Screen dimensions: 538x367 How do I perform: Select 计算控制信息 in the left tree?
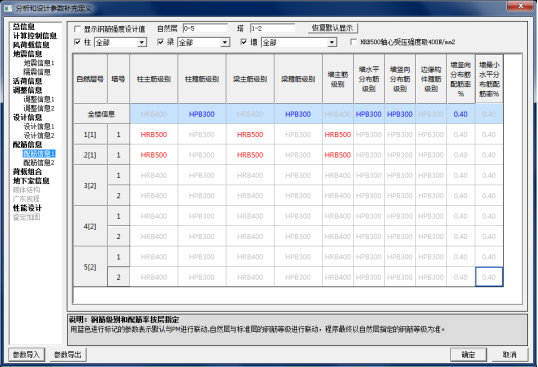coord(35,36)
